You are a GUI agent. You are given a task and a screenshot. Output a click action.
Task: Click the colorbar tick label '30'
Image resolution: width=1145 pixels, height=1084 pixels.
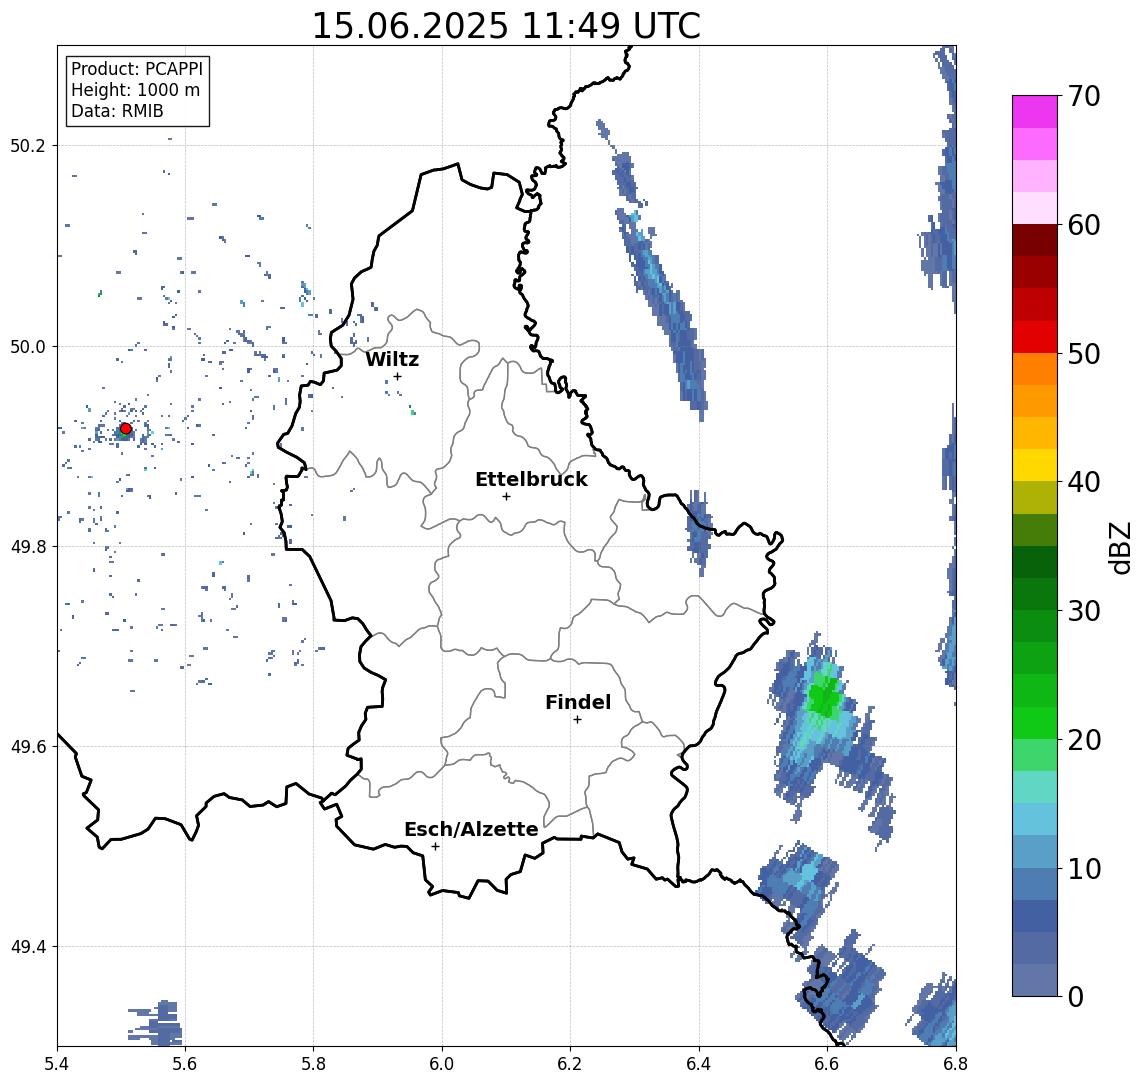[1083, 611]
